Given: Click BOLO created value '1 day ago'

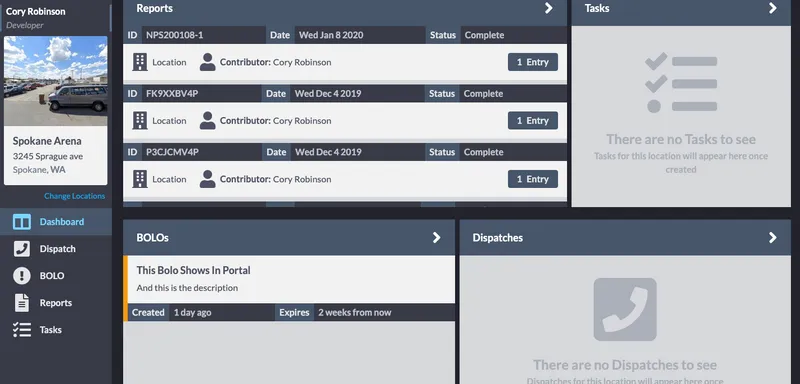Looking at the screenshot, I should pos(192,313).
